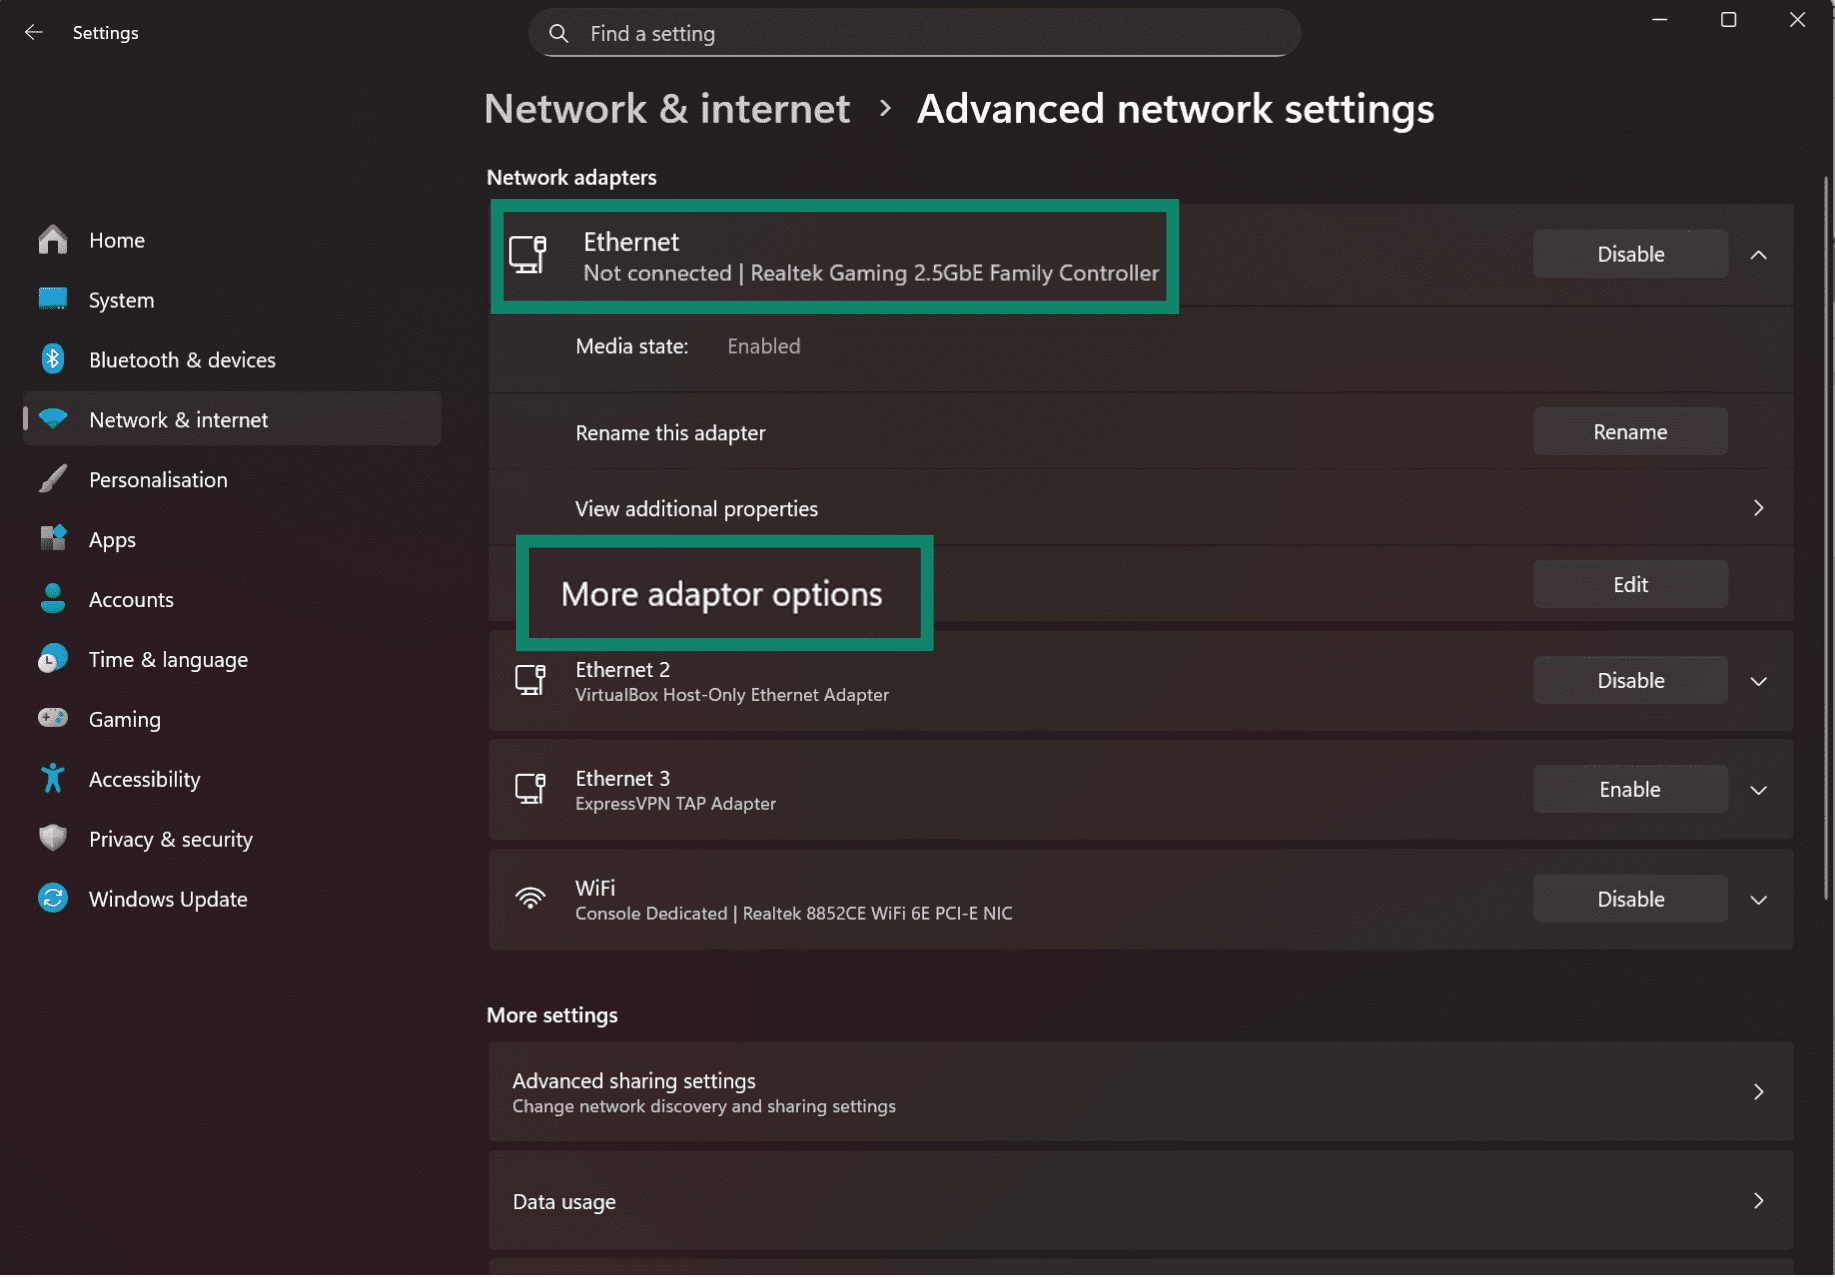Click the Find a setting search box
This screenshot has height=1278, width=1835.
[x=913, y=33]
